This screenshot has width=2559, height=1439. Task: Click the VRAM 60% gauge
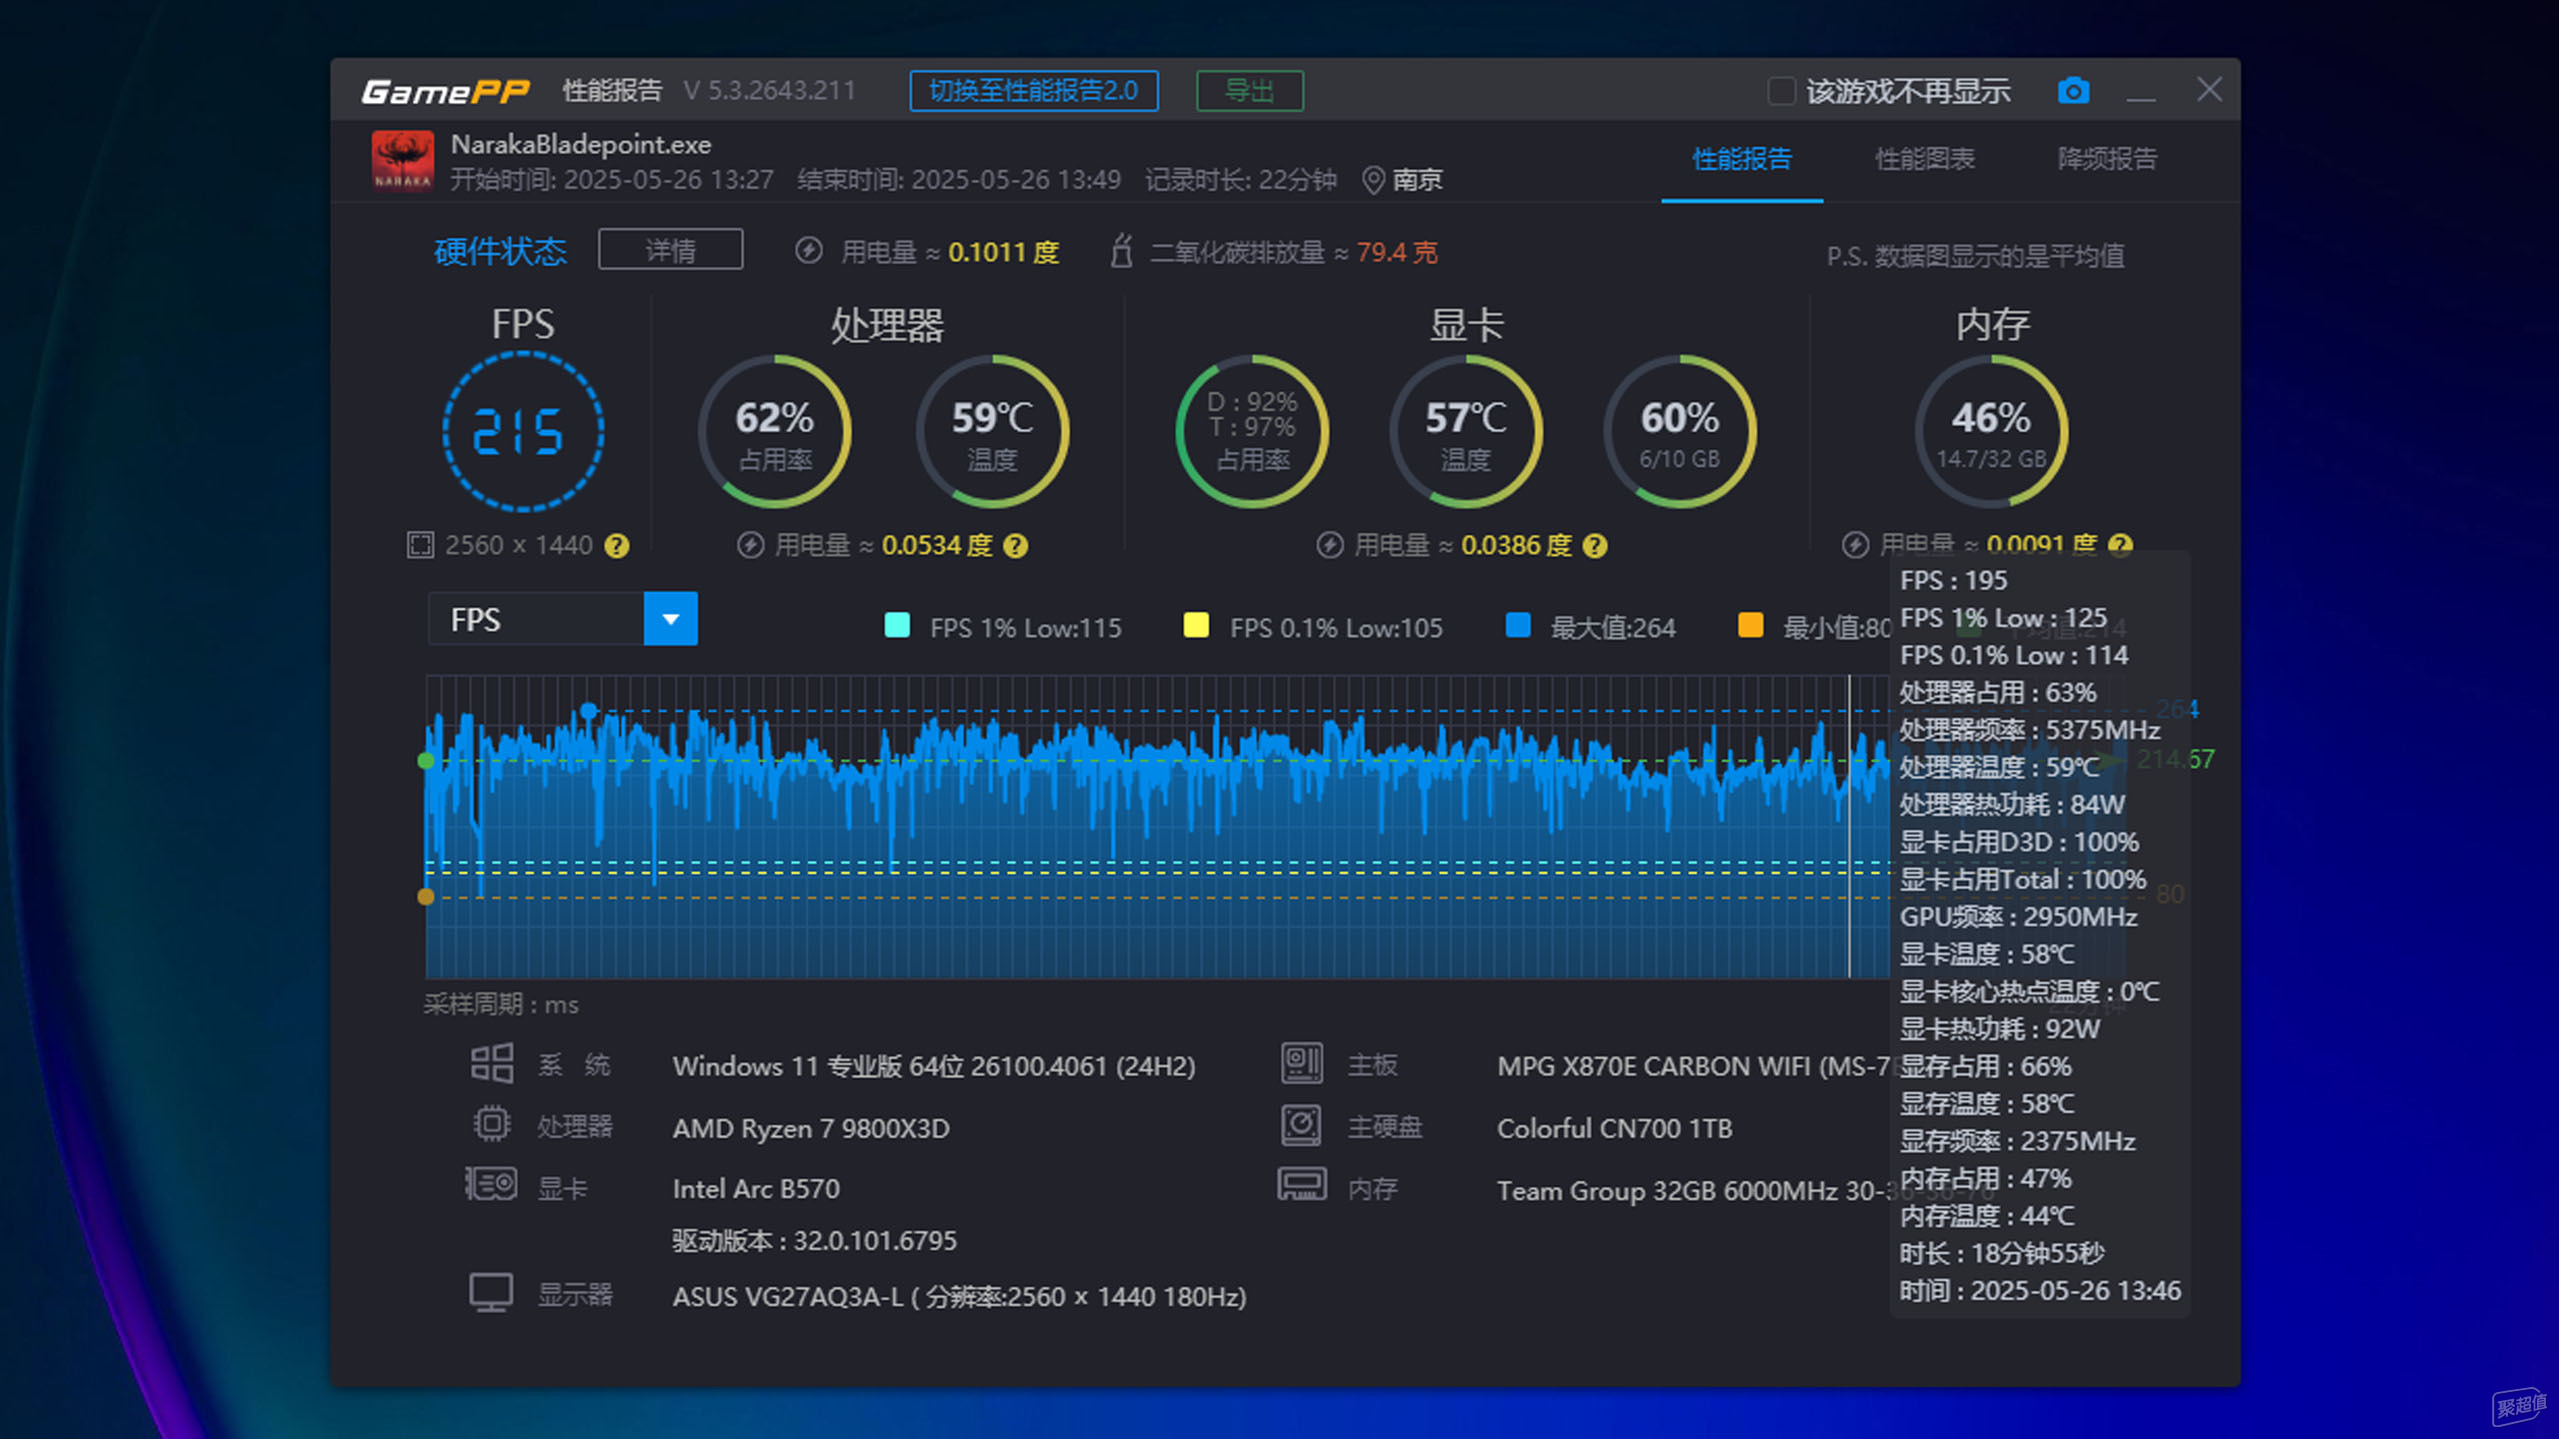click(x=1680, y=431)
